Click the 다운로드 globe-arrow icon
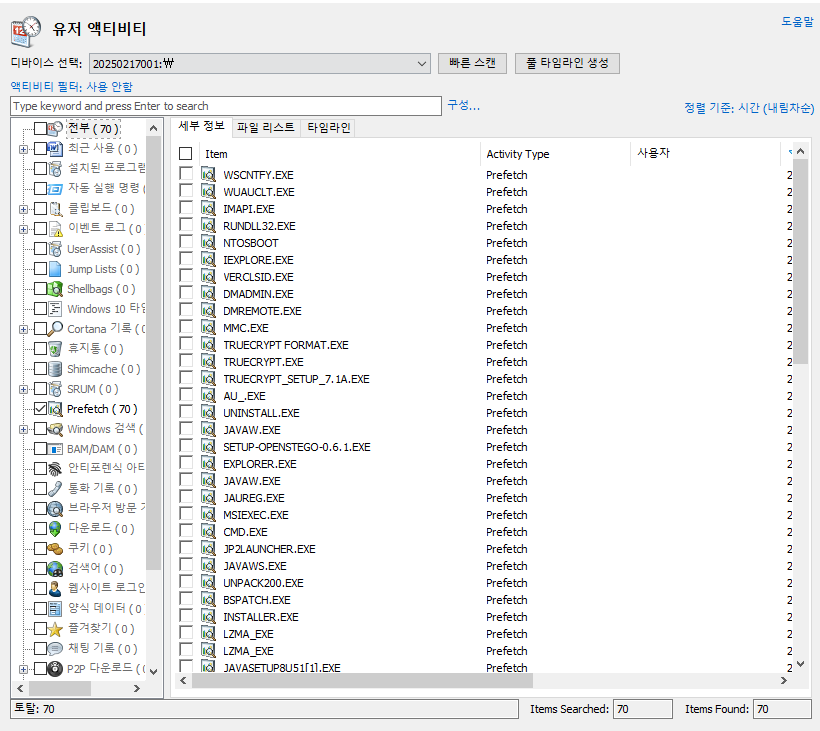Image resolution: width=820 pixels, height=731 pixels. [55, 529]
